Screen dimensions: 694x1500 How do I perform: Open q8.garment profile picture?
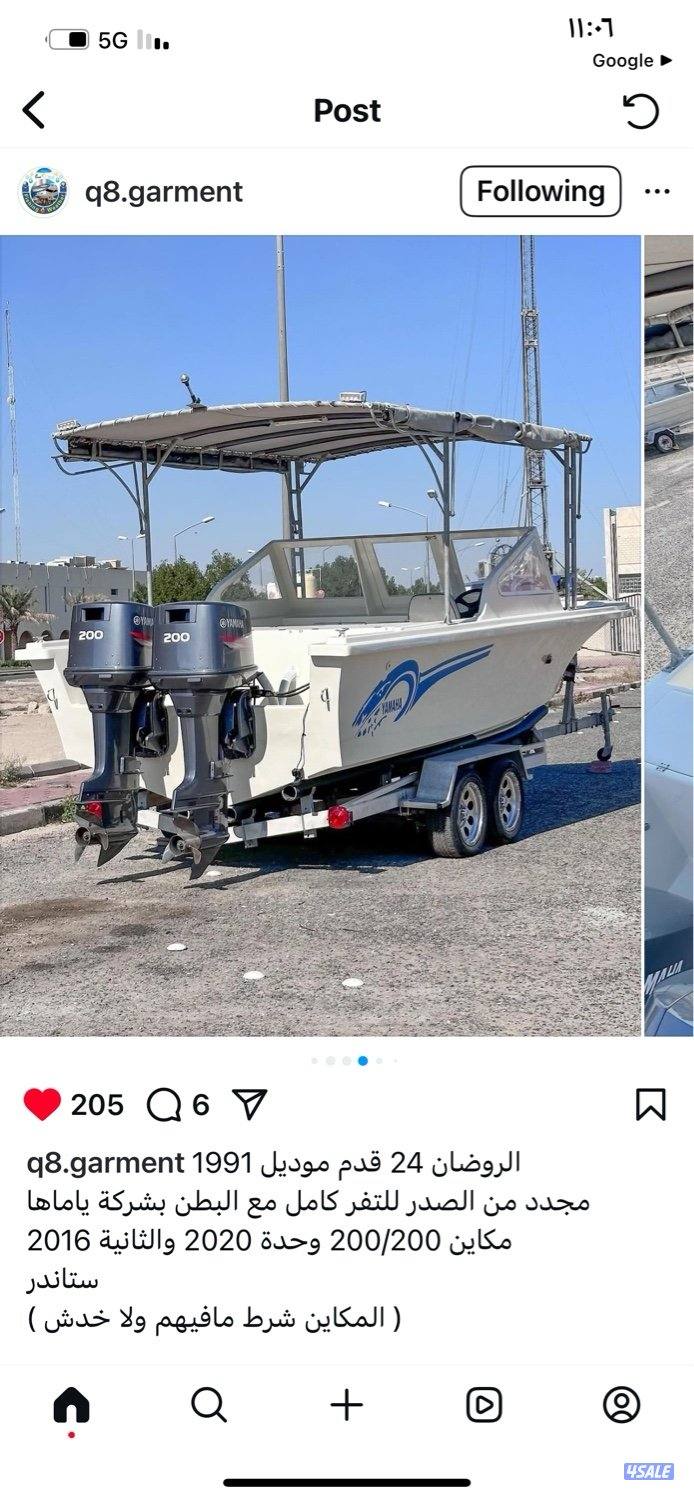click(43, 191)
